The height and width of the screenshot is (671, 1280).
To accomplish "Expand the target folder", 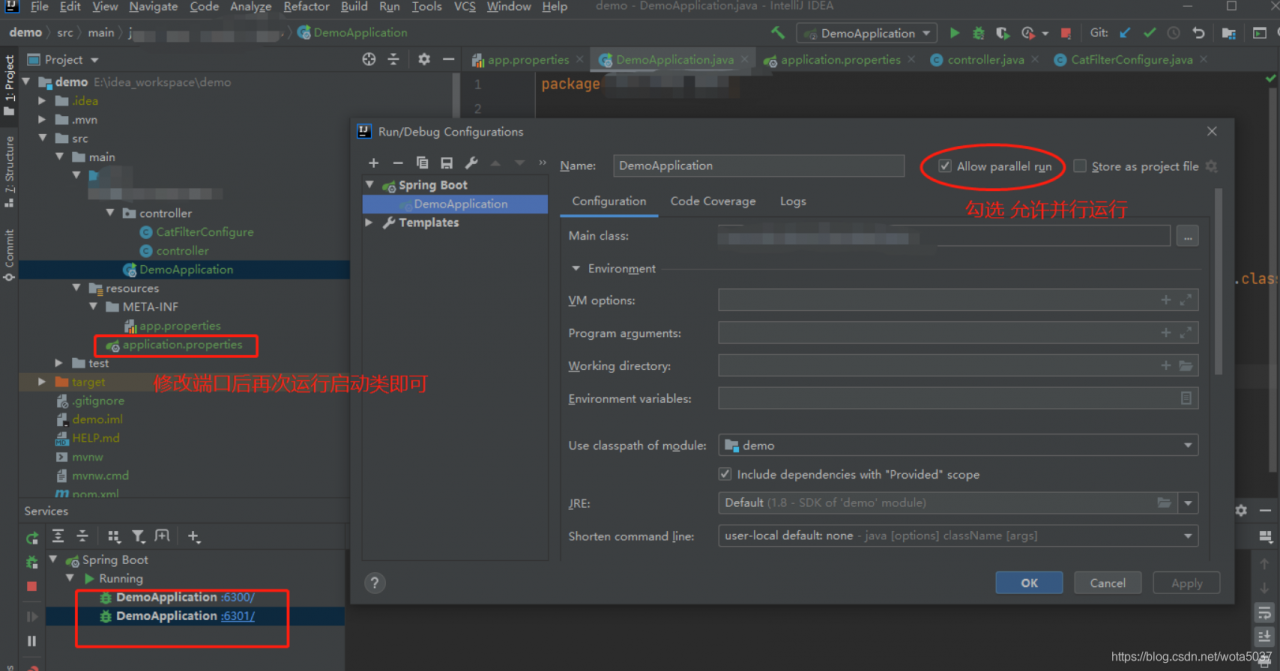I will [x=42, y=382].
